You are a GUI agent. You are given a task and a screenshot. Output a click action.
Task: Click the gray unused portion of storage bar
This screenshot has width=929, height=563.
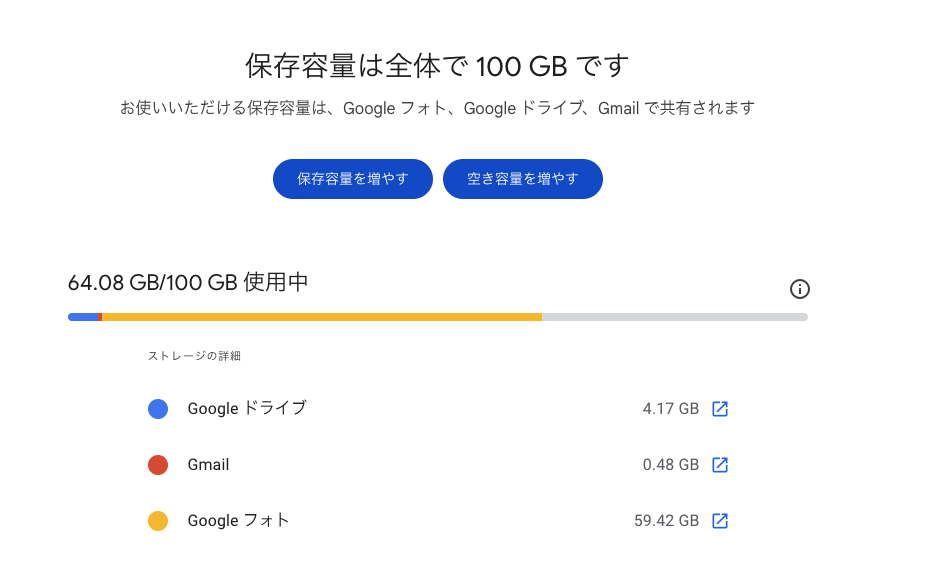coord(675,317)
